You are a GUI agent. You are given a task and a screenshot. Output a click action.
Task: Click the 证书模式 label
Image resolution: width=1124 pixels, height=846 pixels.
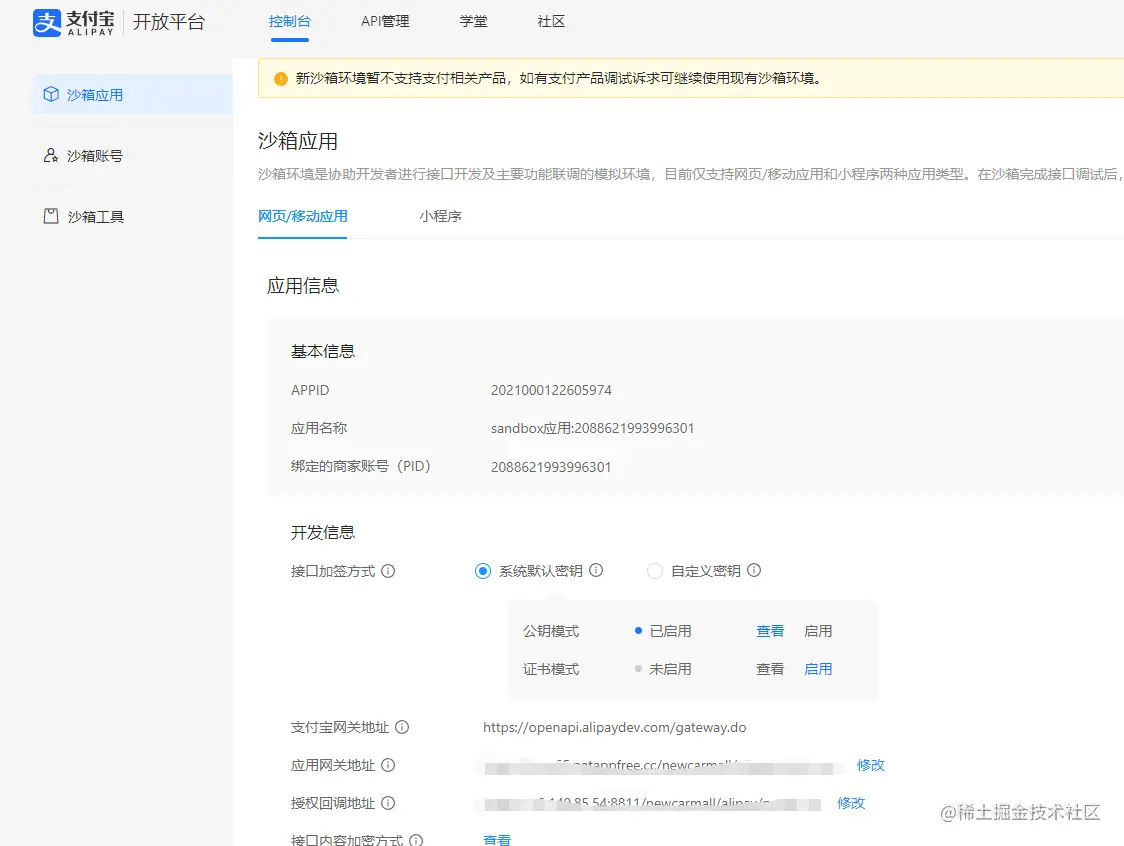click(551, 669)
